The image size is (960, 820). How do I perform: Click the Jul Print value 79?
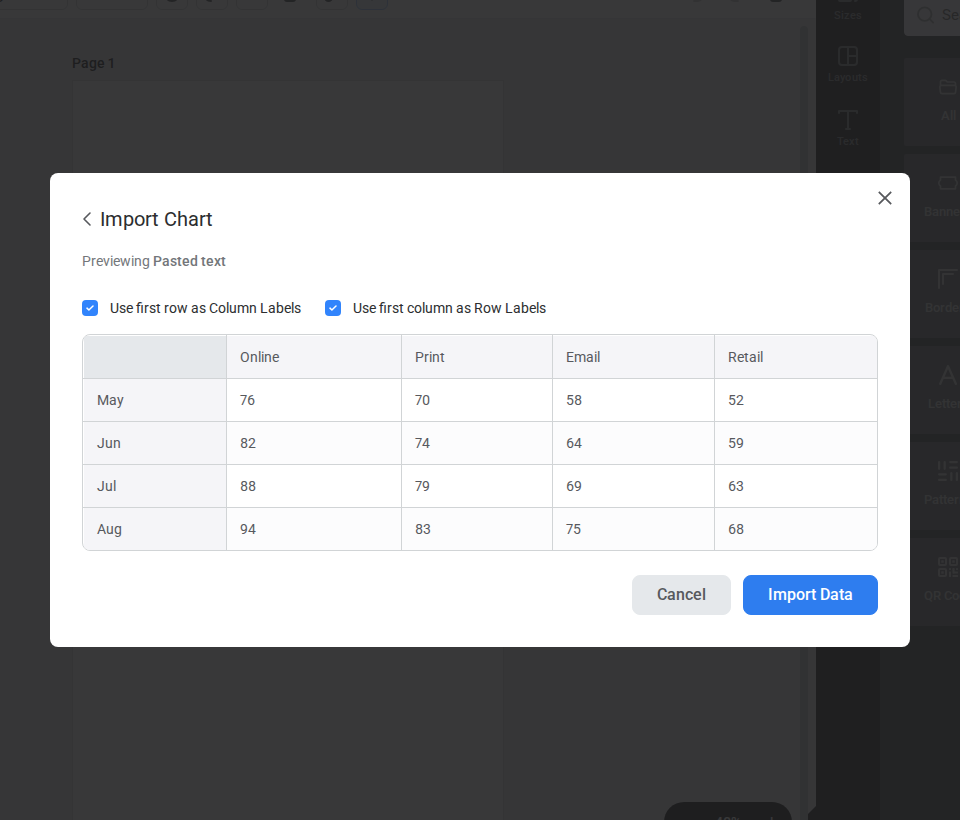477,486
